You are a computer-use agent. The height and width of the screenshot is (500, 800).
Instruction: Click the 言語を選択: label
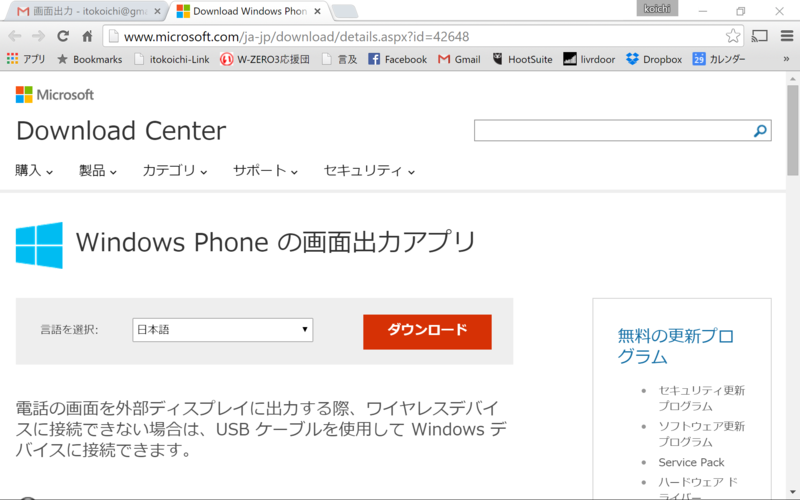click(69, 330)
